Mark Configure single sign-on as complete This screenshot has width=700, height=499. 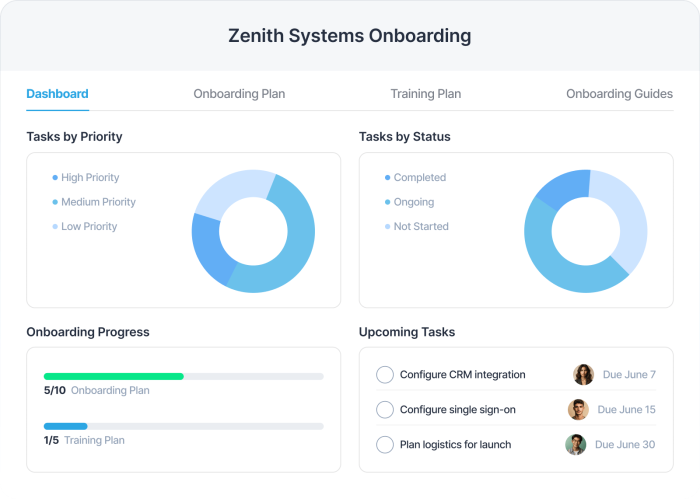385,410
